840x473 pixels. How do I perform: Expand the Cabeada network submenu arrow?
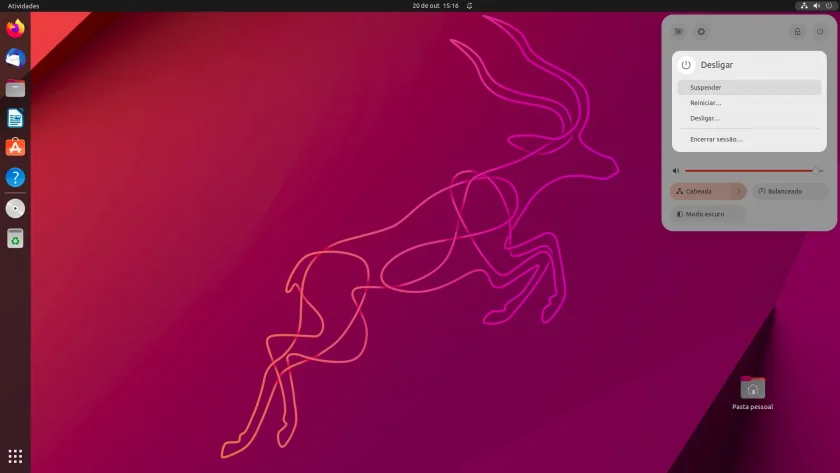pos(739,191)
